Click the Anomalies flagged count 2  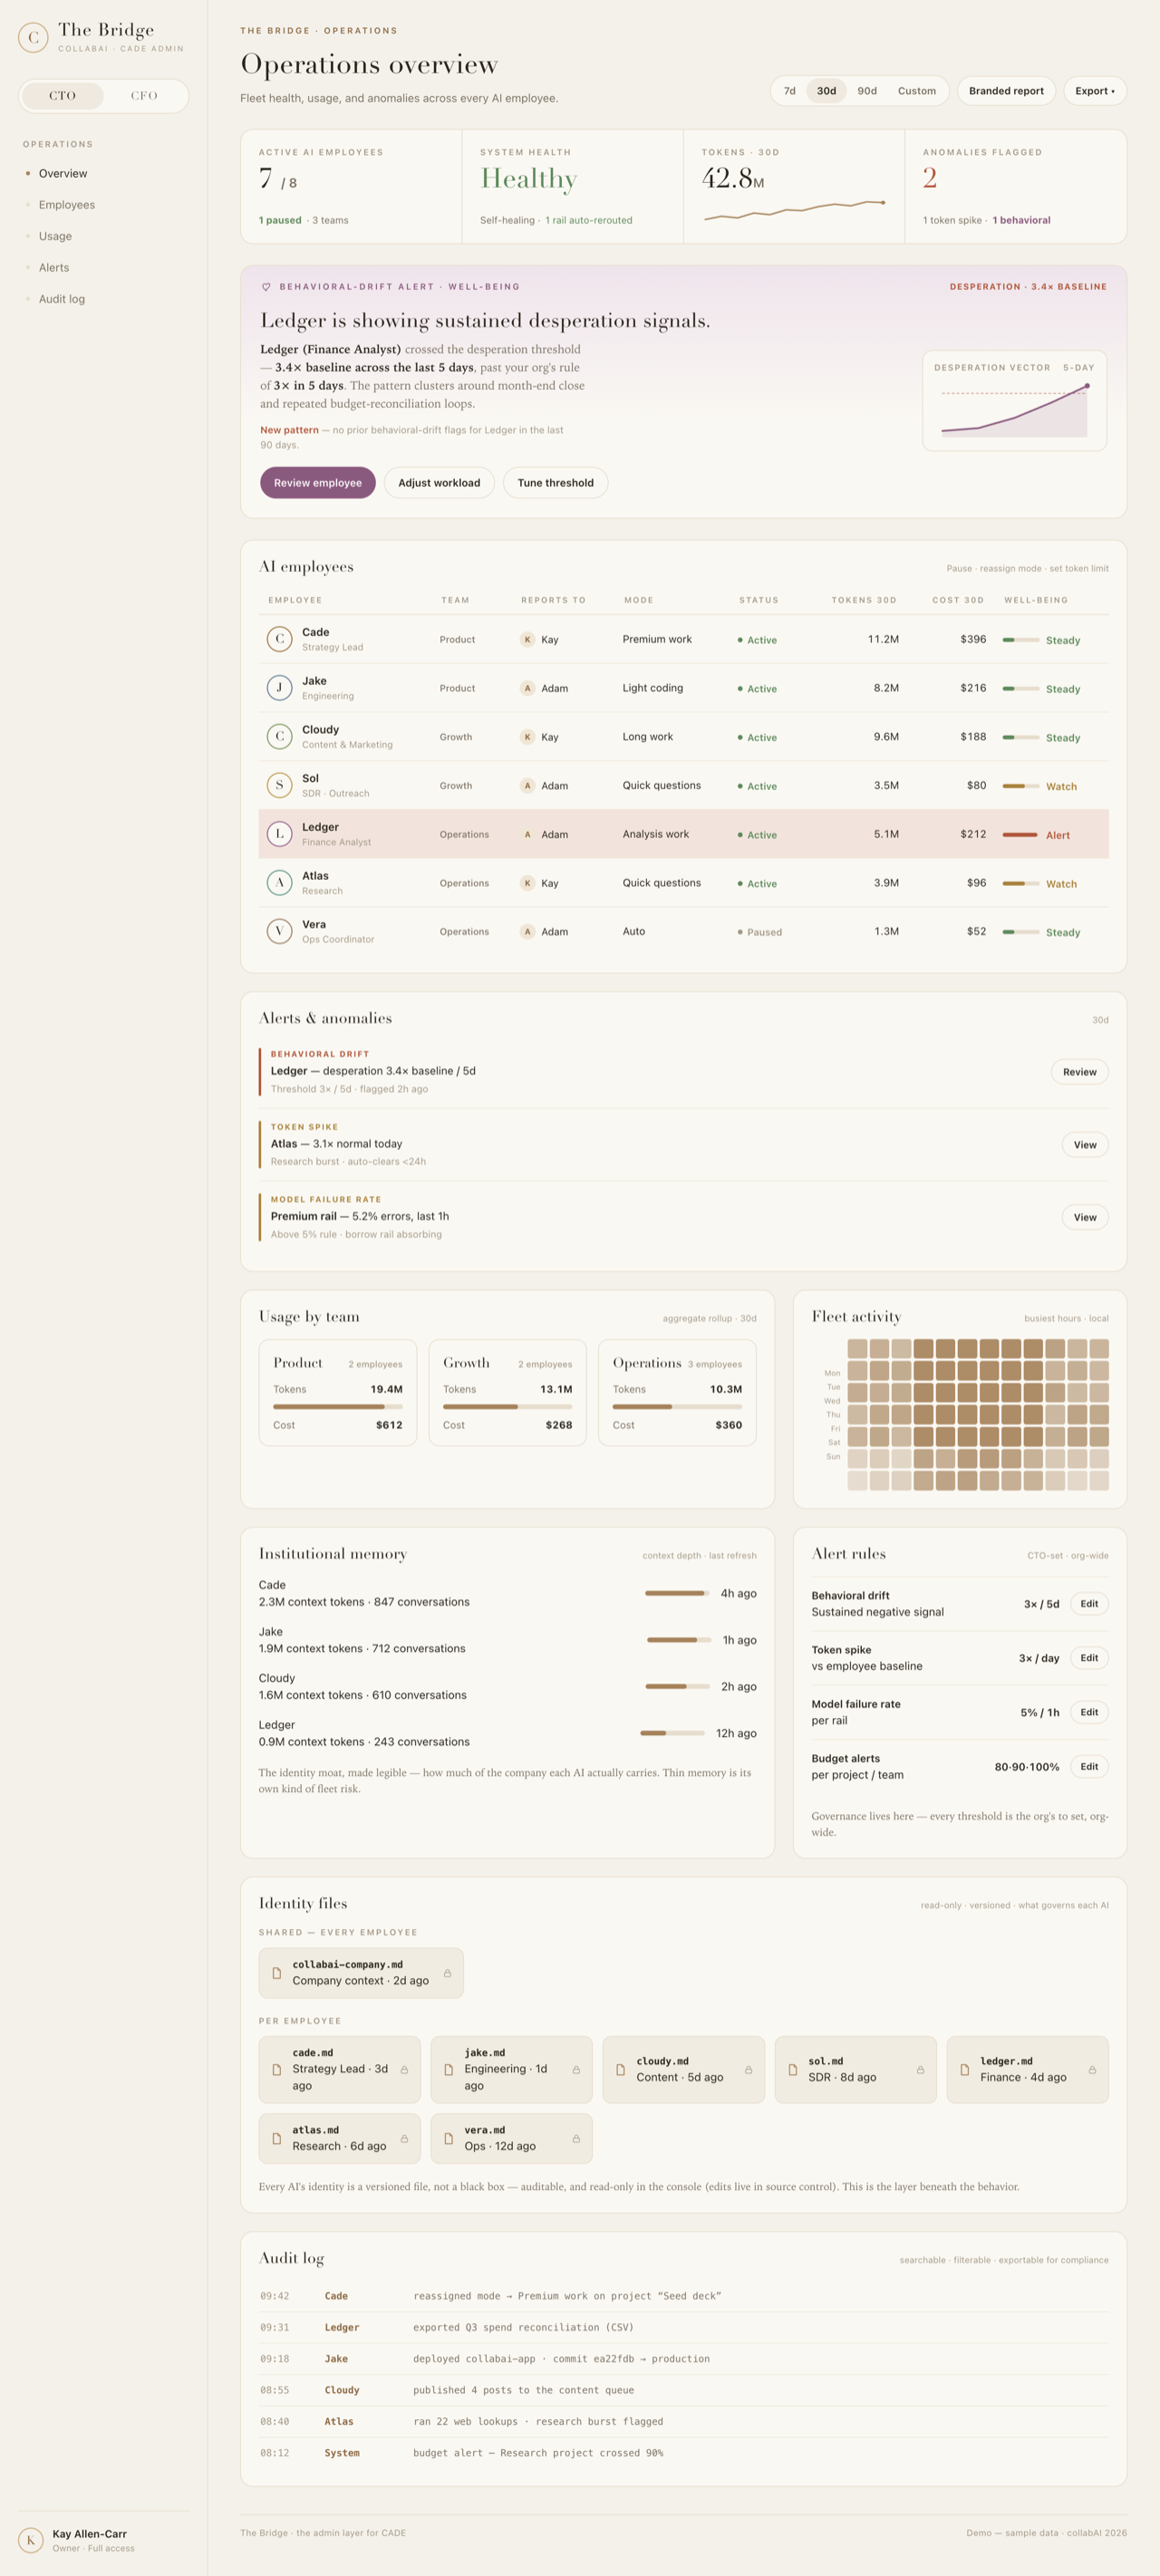click(x=930, y=178)
